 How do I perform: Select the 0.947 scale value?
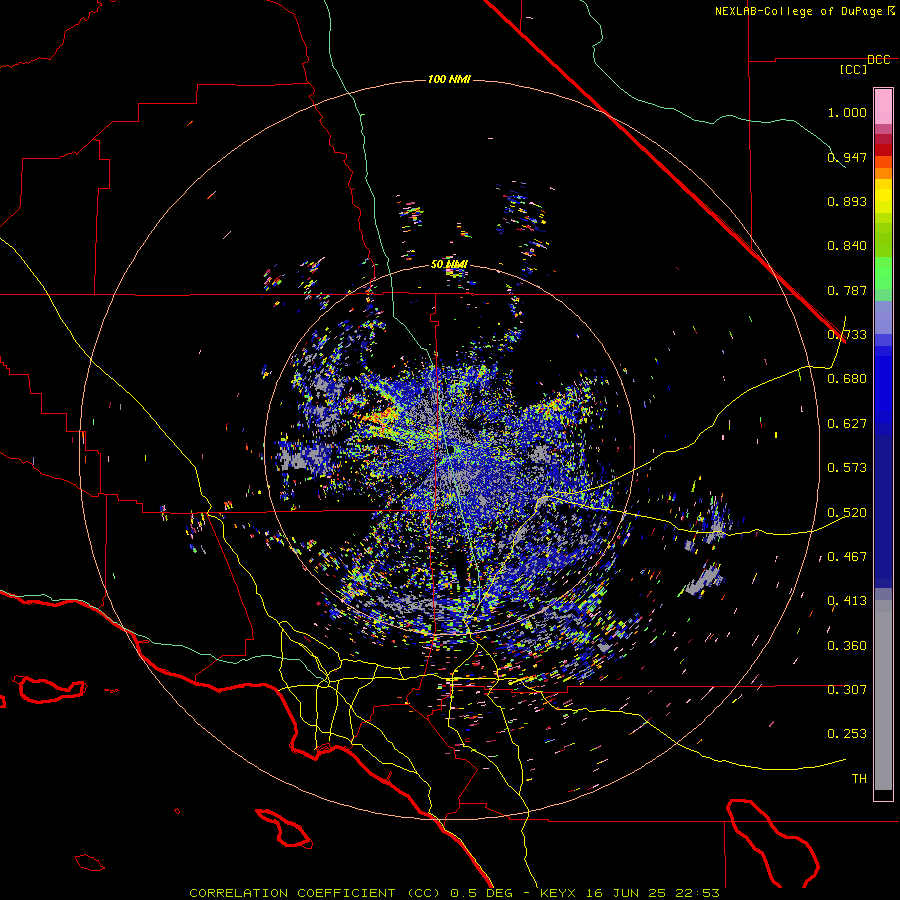pyautogui.click(x=847, y=157)
